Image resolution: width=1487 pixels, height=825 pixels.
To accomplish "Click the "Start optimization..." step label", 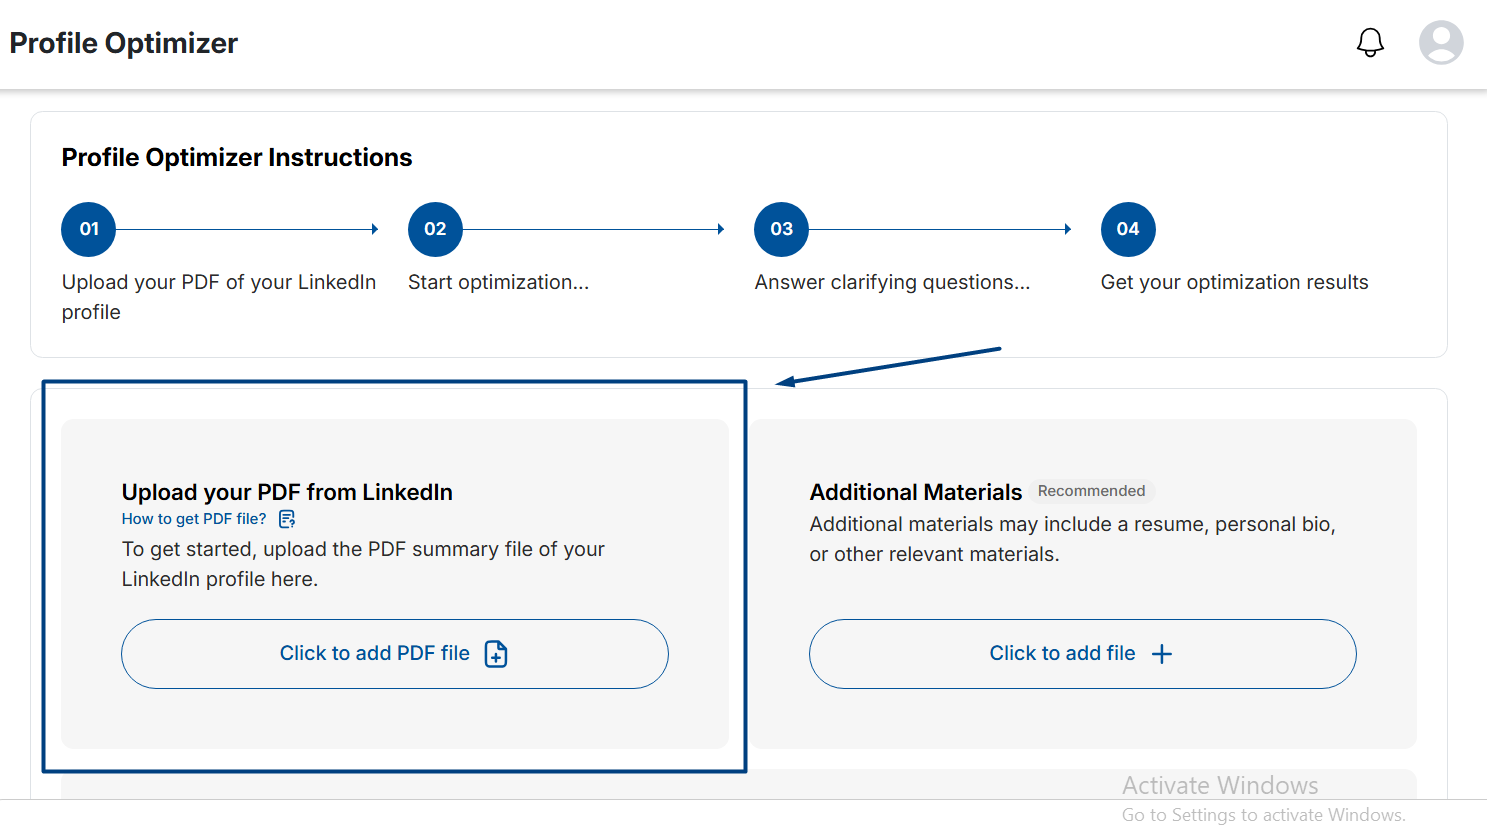I will [x=498, y=283].
